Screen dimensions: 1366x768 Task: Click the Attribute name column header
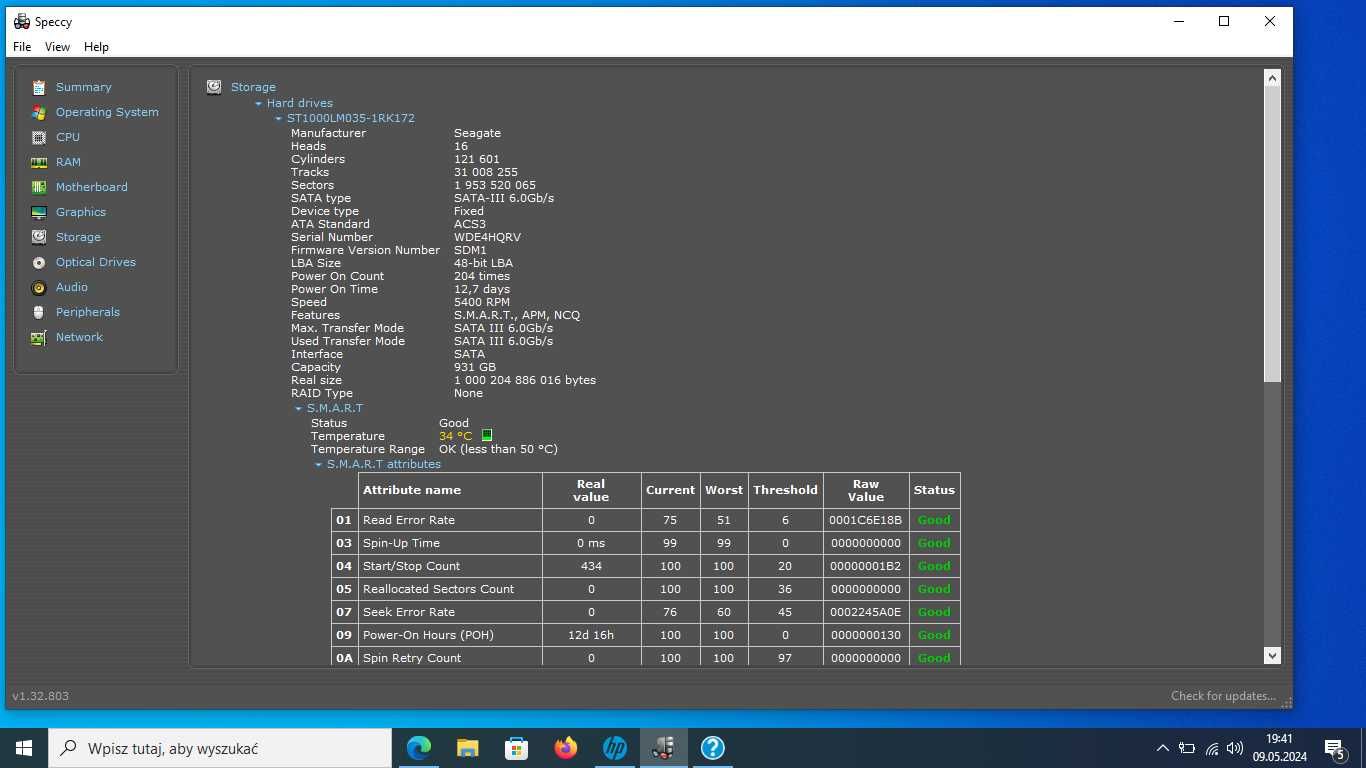[450, 490]
